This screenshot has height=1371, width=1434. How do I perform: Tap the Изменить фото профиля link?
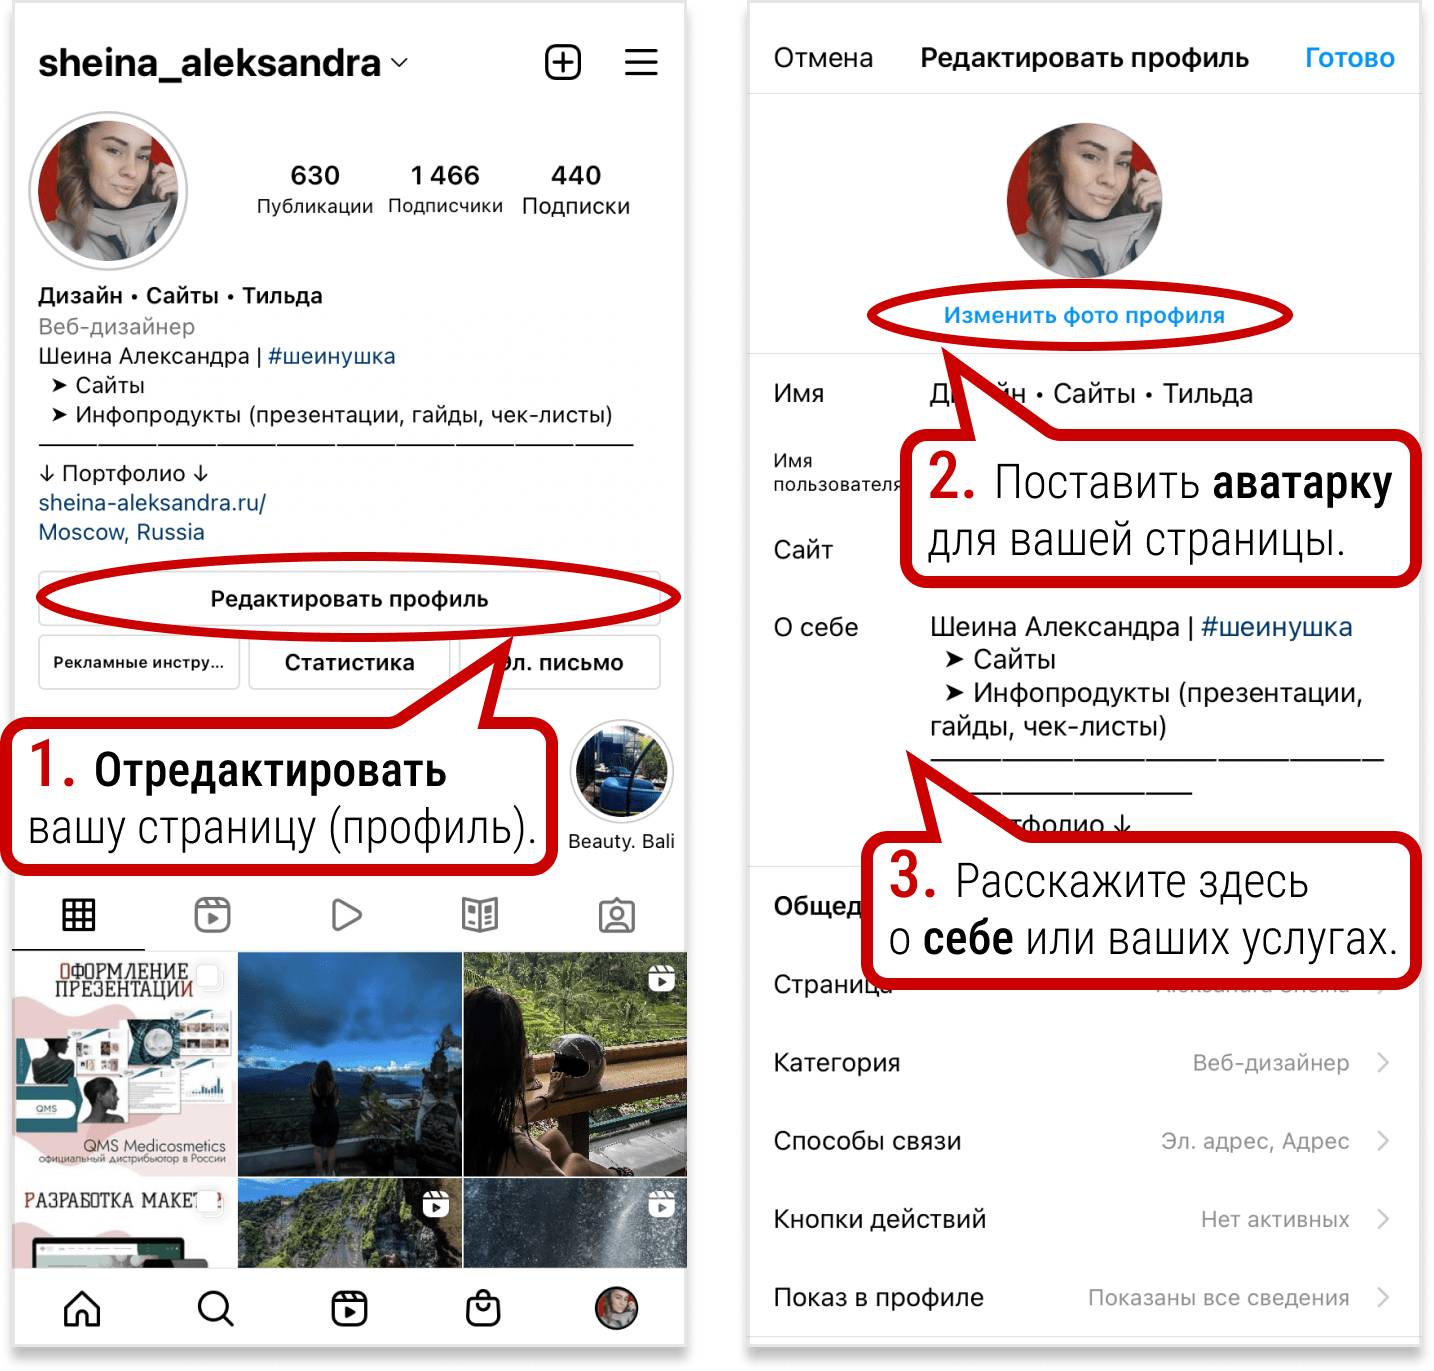(1084, 315)
